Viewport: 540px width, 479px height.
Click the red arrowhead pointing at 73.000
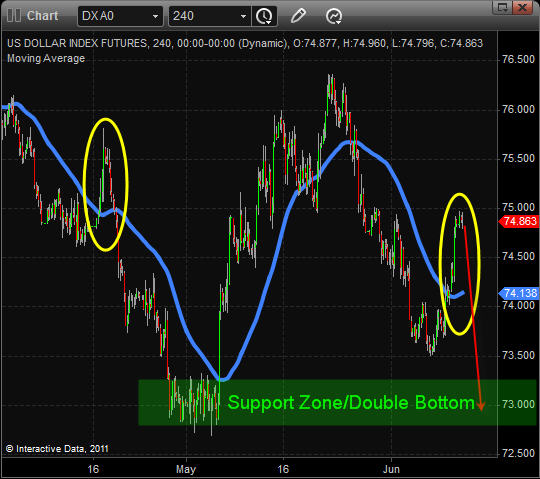pos(481,405)
